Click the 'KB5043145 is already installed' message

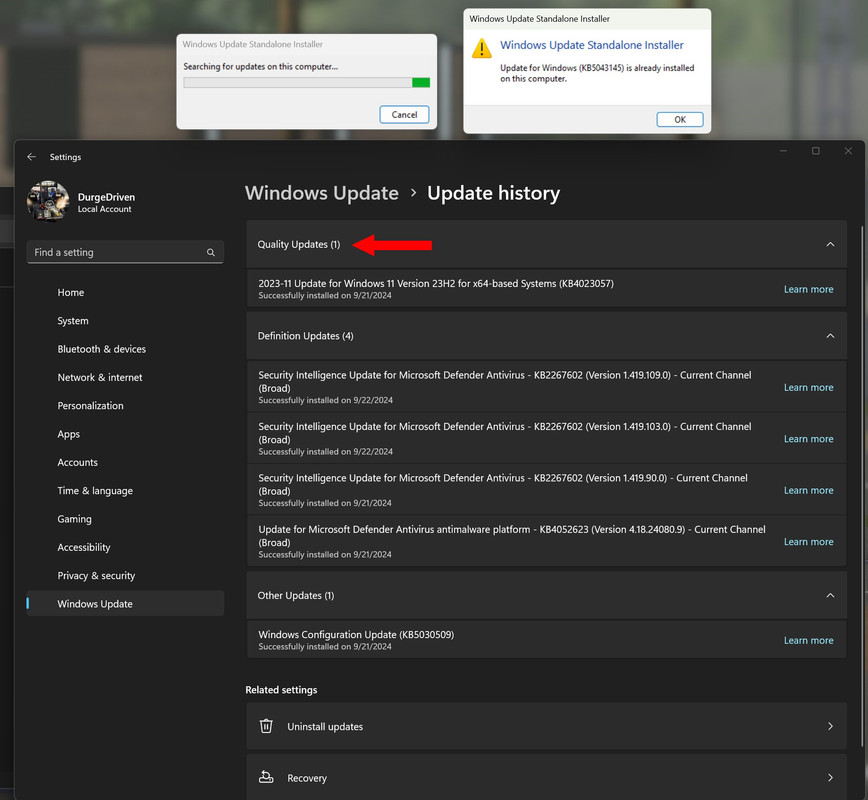[x=597, y=73]
